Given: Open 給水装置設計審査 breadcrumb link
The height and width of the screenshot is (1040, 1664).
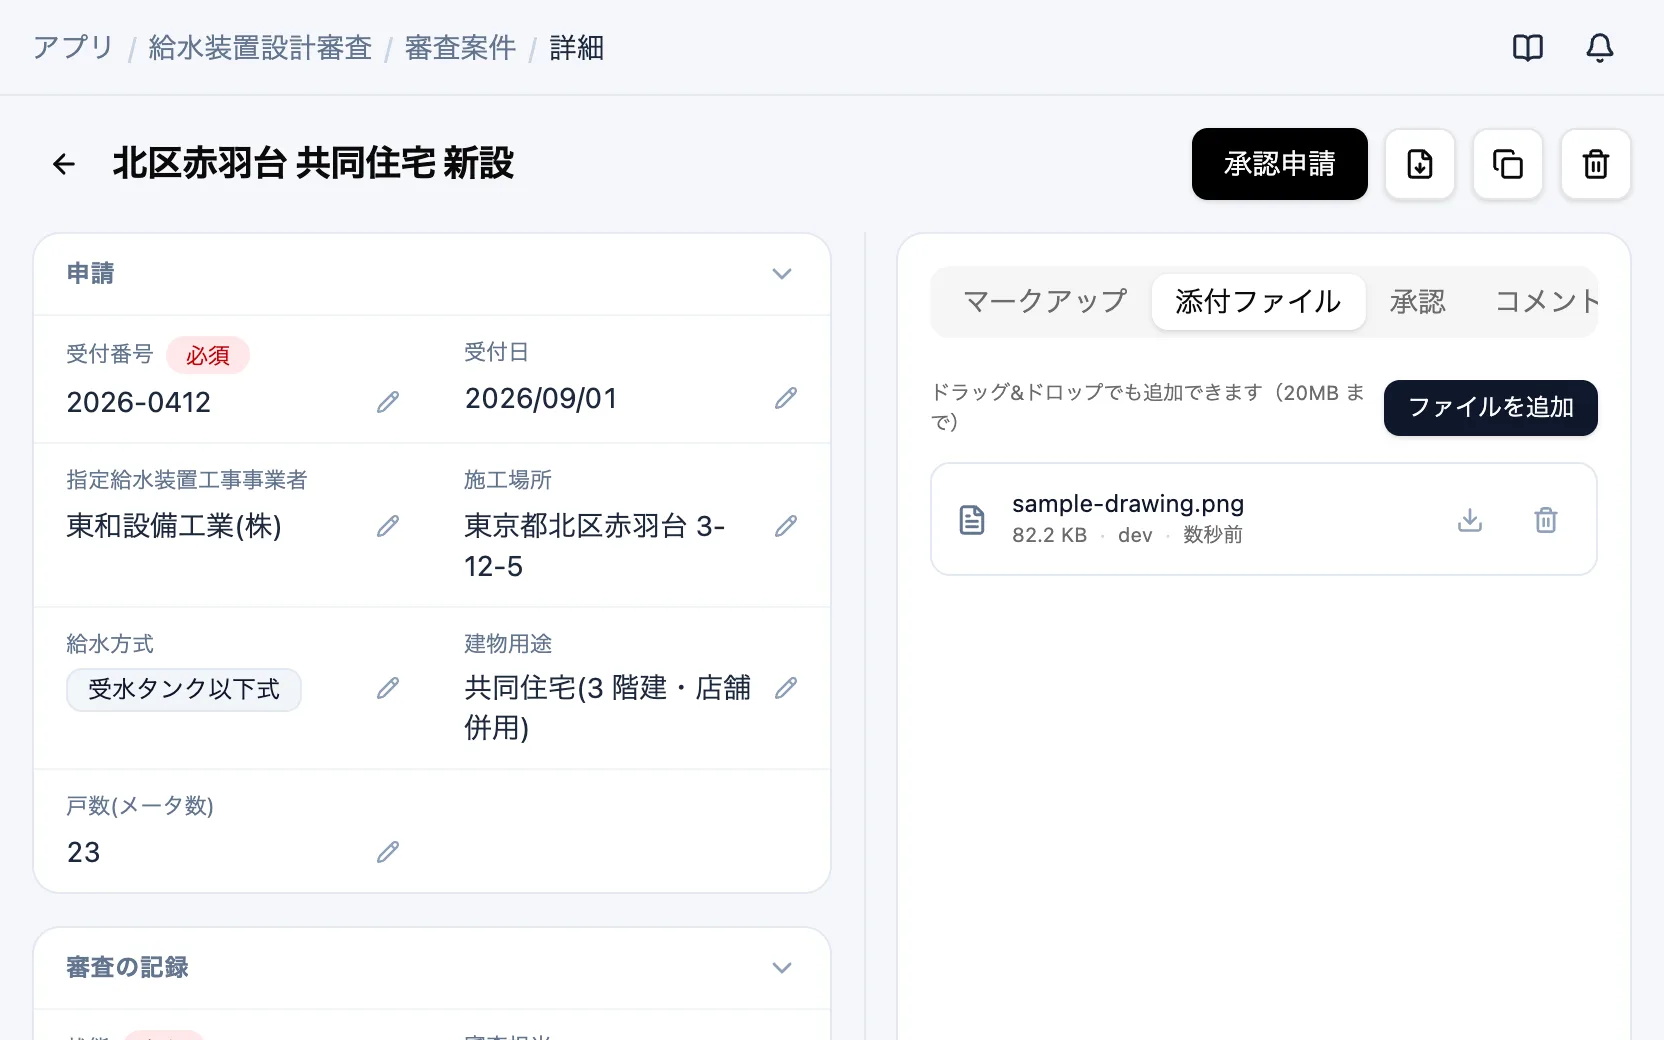Looking at the screenshot, I should (x=260, y=48).
